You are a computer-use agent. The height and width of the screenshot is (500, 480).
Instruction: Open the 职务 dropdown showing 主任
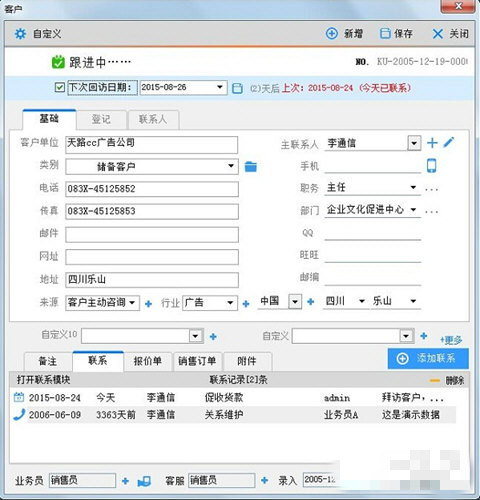point(413,187)
